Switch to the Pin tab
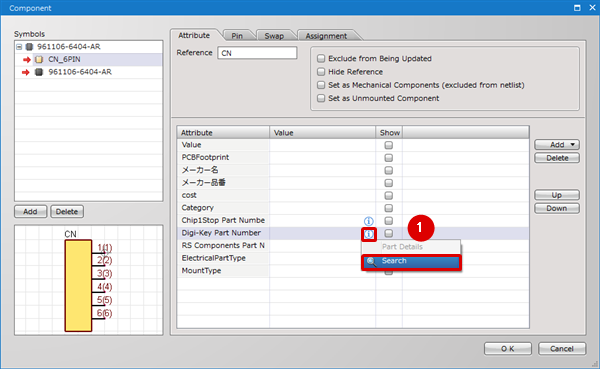This screenshot has width=600, height=369. tap(237, 36)
